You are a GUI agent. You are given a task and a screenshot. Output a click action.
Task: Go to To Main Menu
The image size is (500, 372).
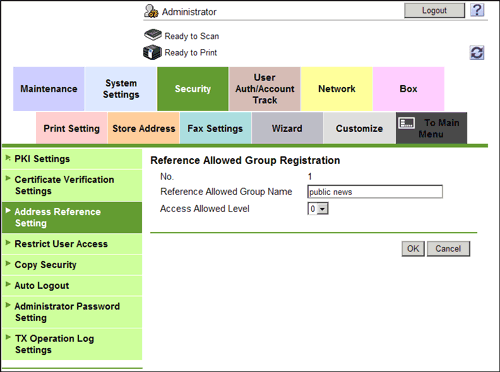[431, 128]
